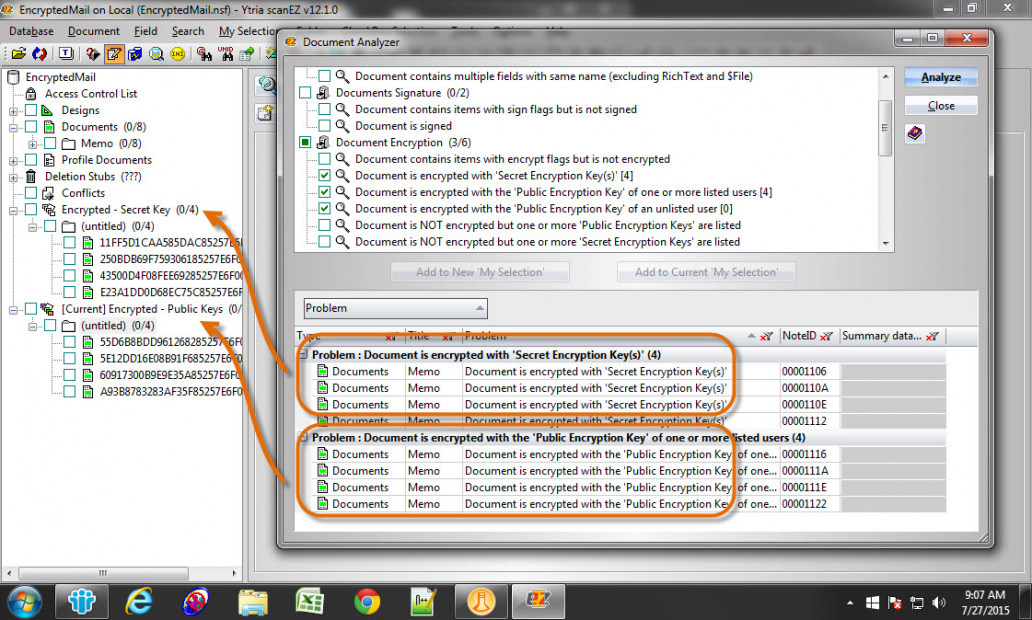Check the Documents (0/8) checkbox in tree
The image size is (1032, 620).
[31, 126]
